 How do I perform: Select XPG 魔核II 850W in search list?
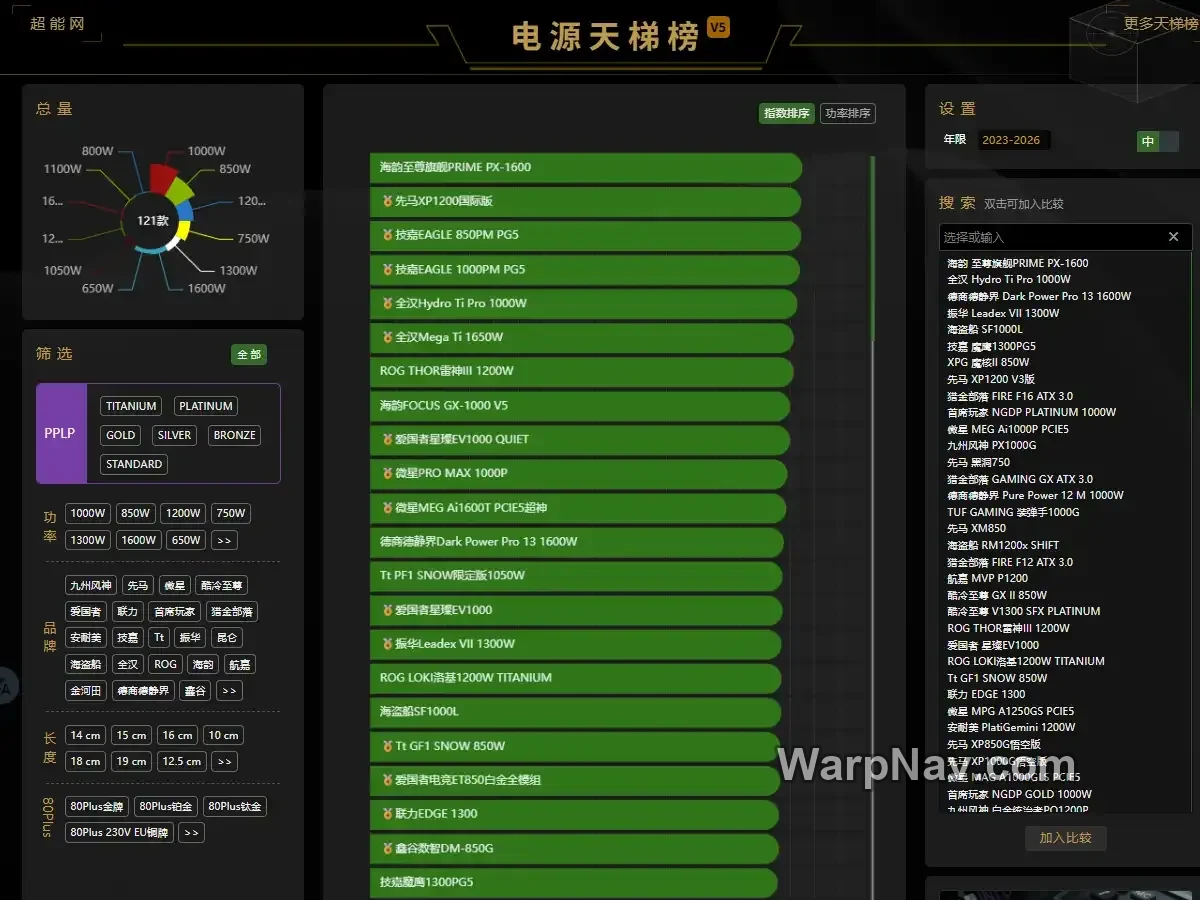point(988,362)
